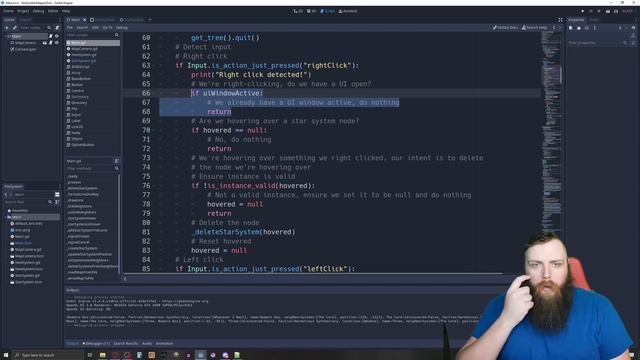Toggle alphabetical sorting of methods
640x360 pixels.
click(117, 161)
